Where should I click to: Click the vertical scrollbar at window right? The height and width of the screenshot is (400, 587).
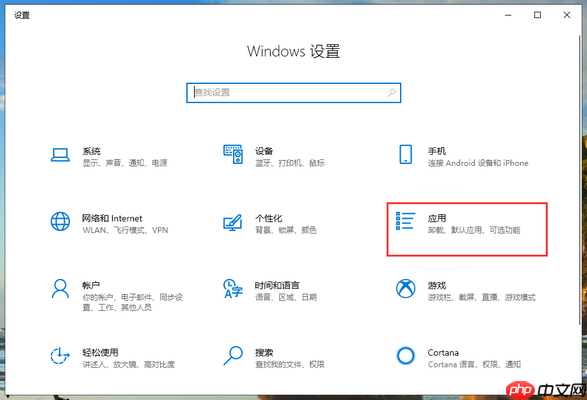580,180
